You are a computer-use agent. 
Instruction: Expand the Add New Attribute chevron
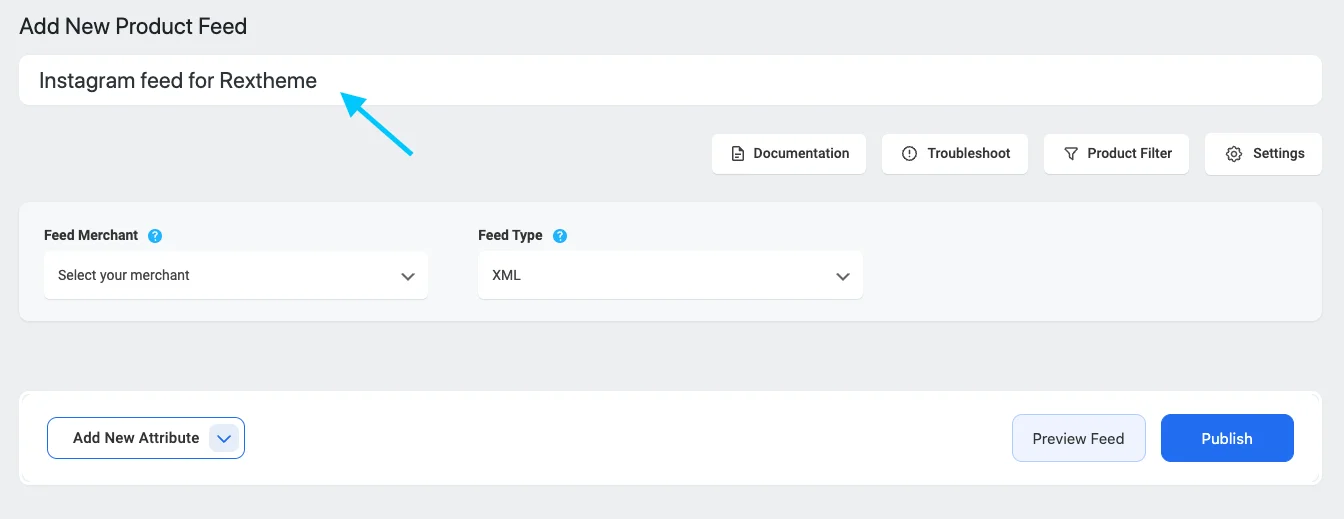pos(224,438)
